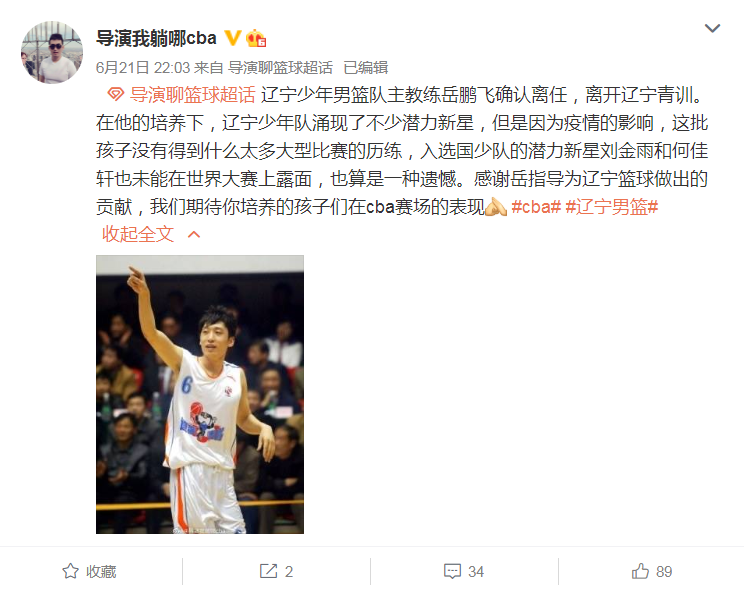Toggle 收藏 to save this post
The image size is (744, 594).
click(90, 571)
